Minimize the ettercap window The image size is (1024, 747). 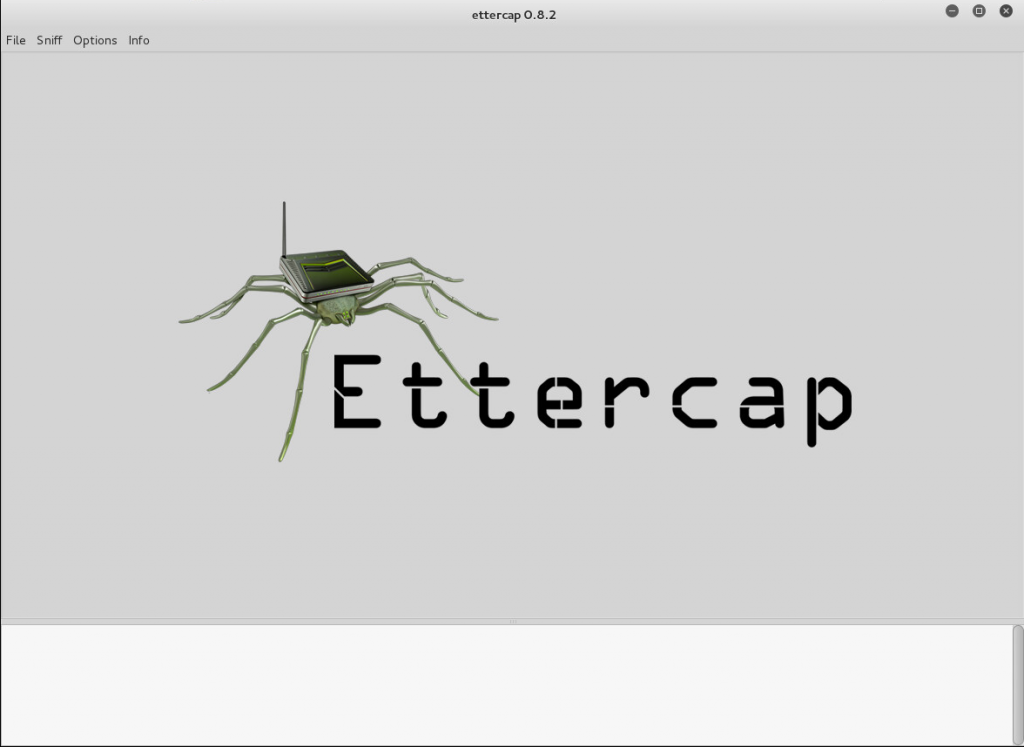pyautogui.click(x=952, y=11)
